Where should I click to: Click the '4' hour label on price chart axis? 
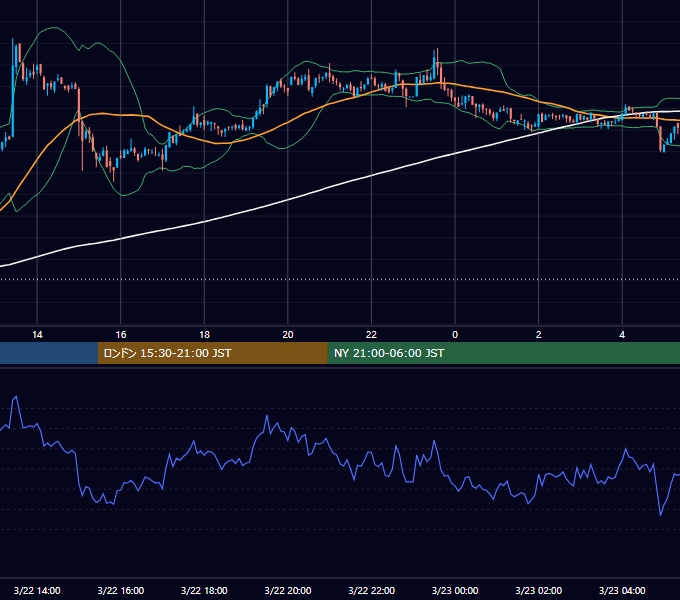(622, 335)
